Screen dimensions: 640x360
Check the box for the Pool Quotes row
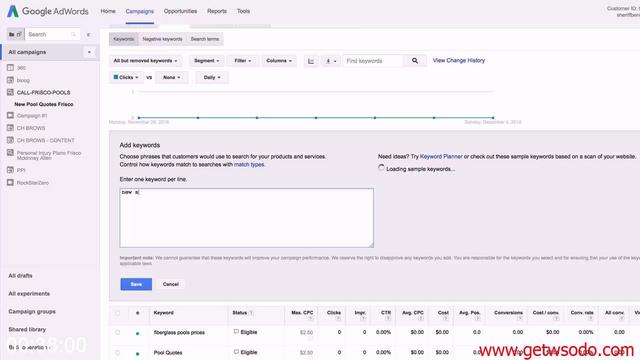[118, 353]
